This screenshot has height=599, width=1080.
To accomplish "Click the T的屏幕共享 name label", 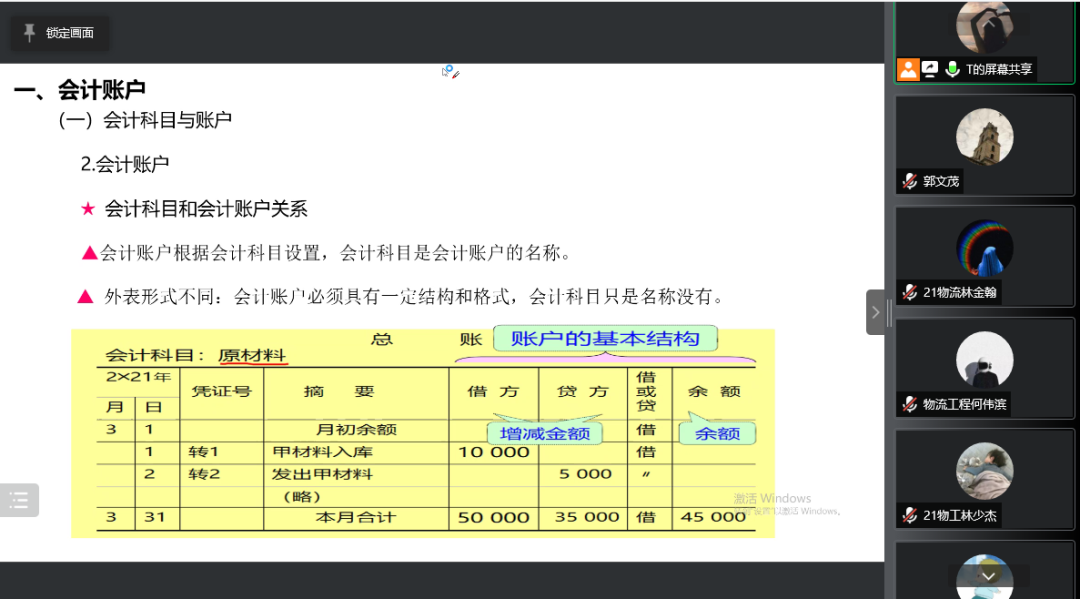I will [x=998, y=69].
